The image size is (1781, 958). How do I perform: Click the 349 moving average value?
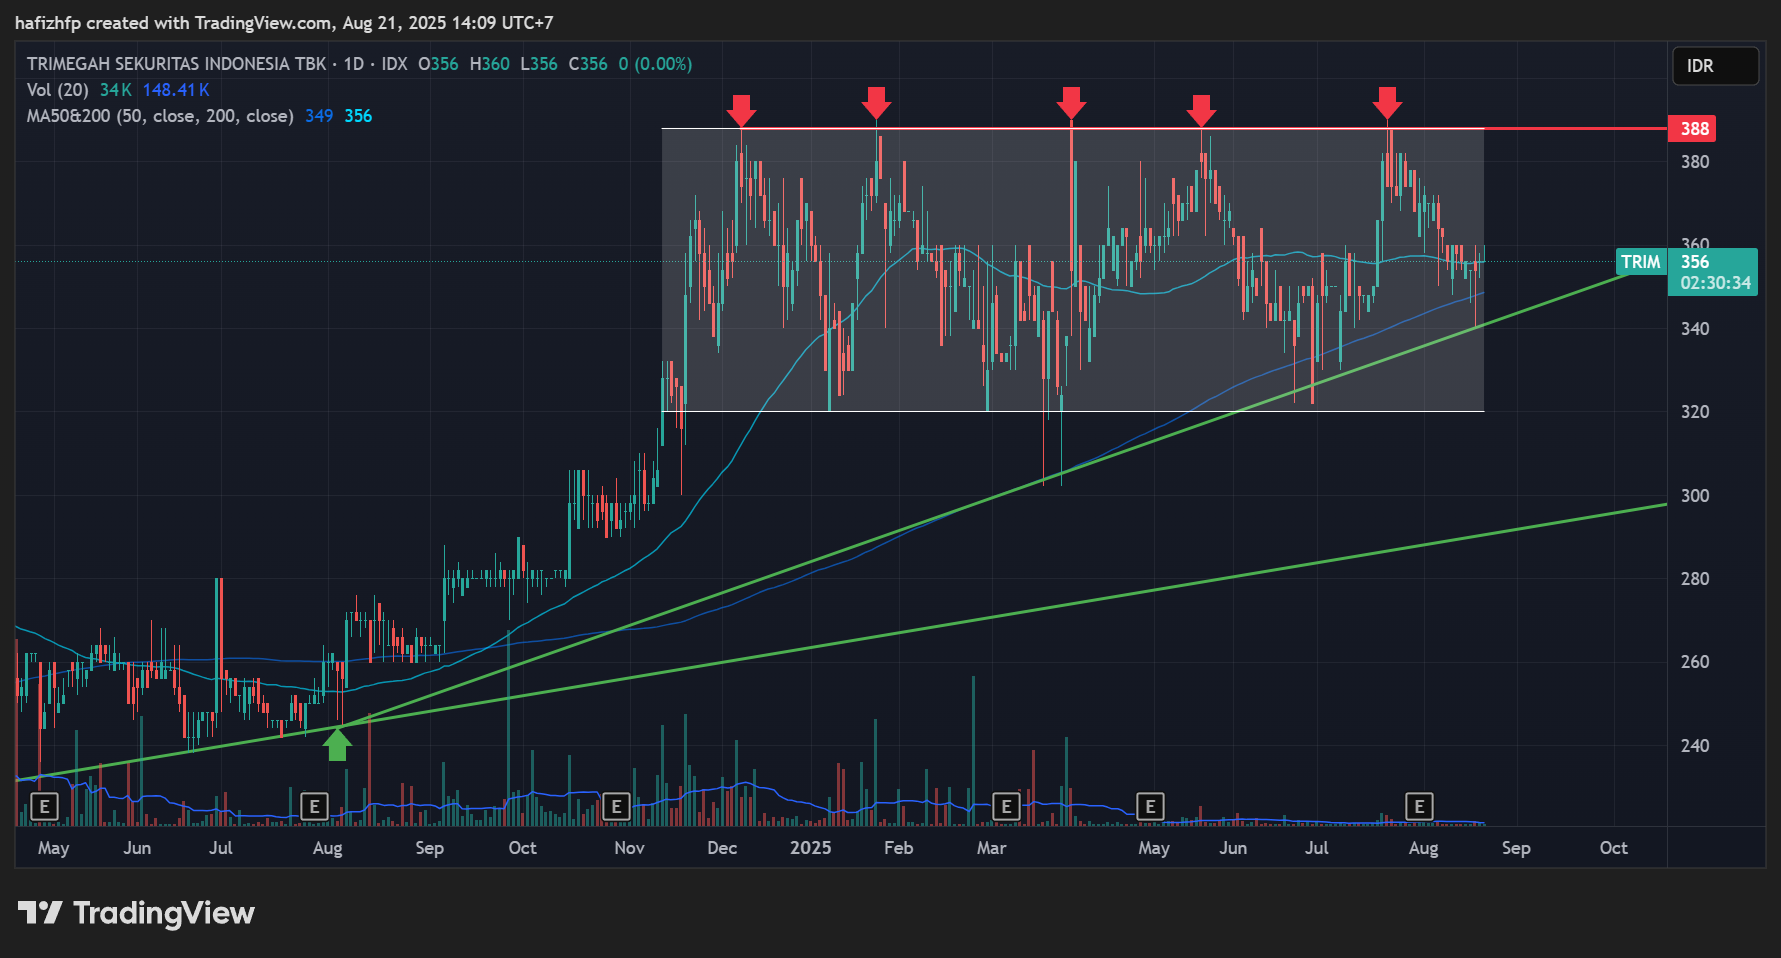tap(319, 116)
